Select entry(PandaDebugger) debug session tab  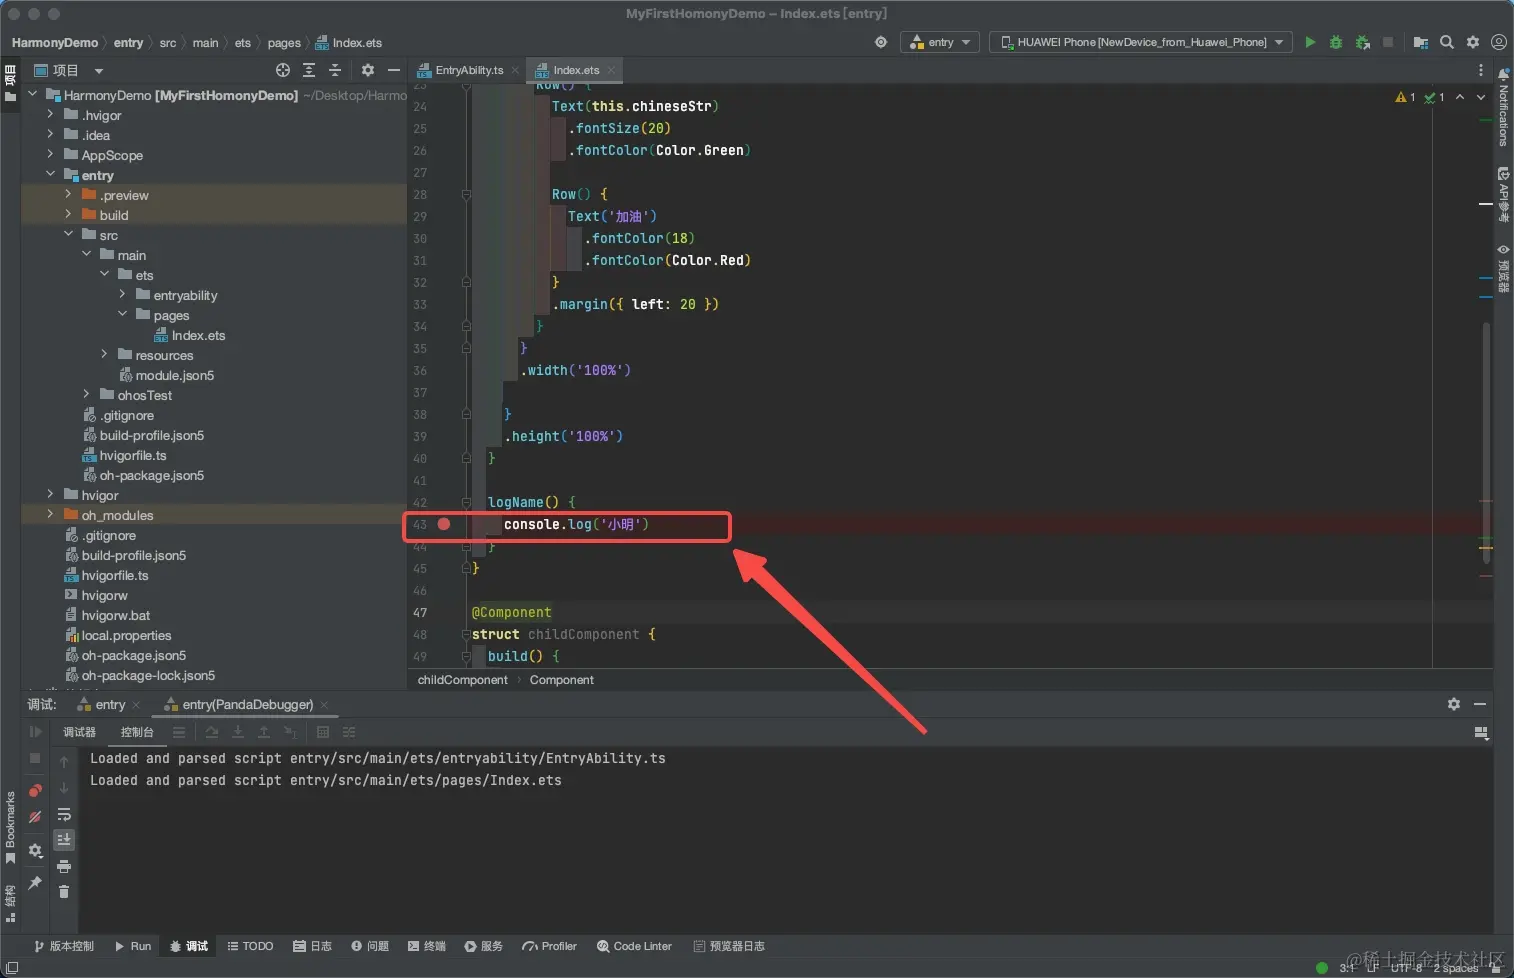[x=247, y=704]
